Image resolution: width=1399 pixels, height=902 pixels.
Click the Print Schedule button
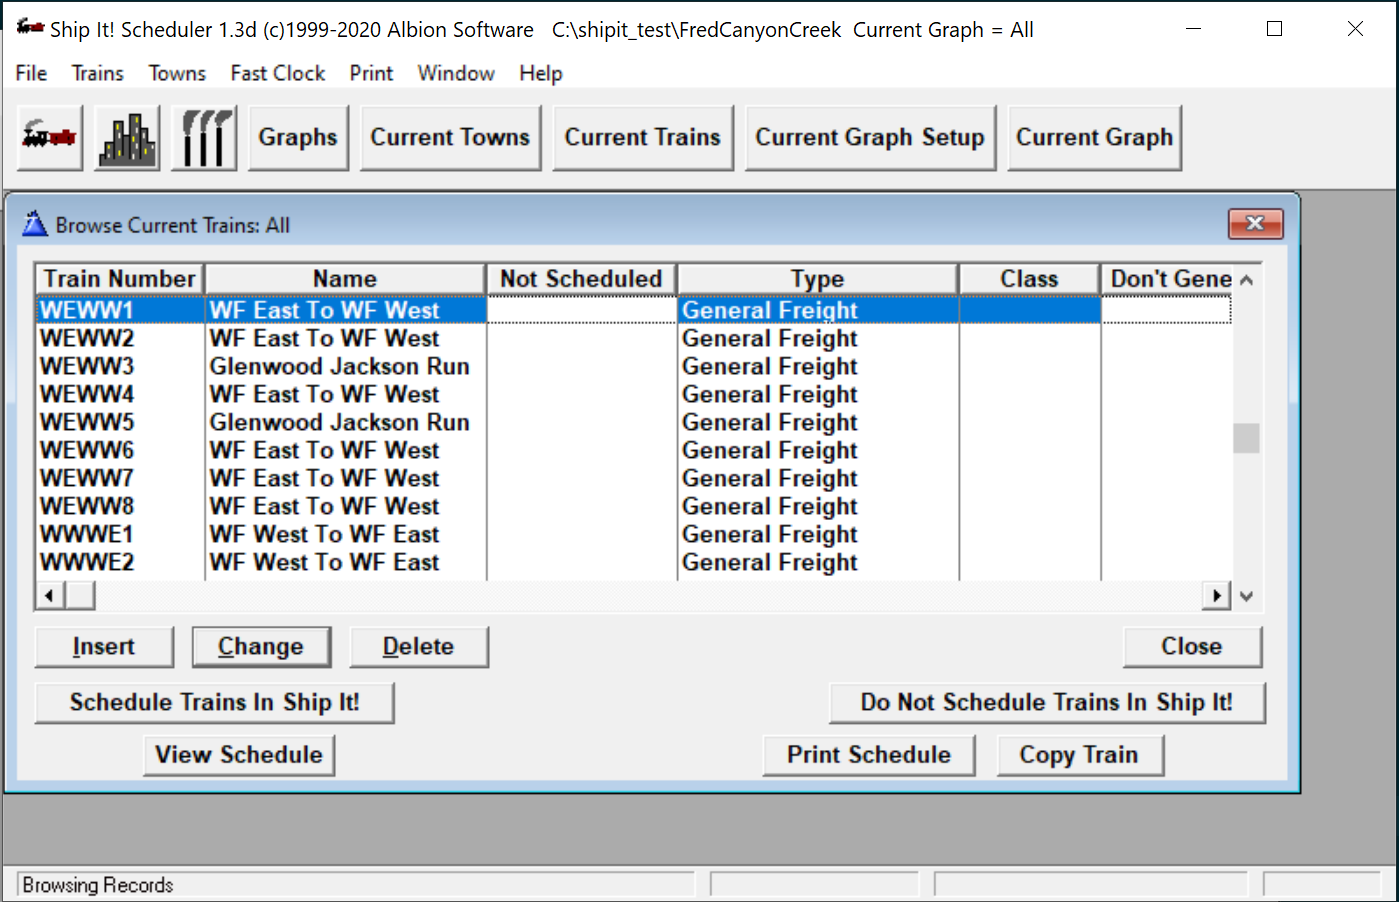coord(868,755)
